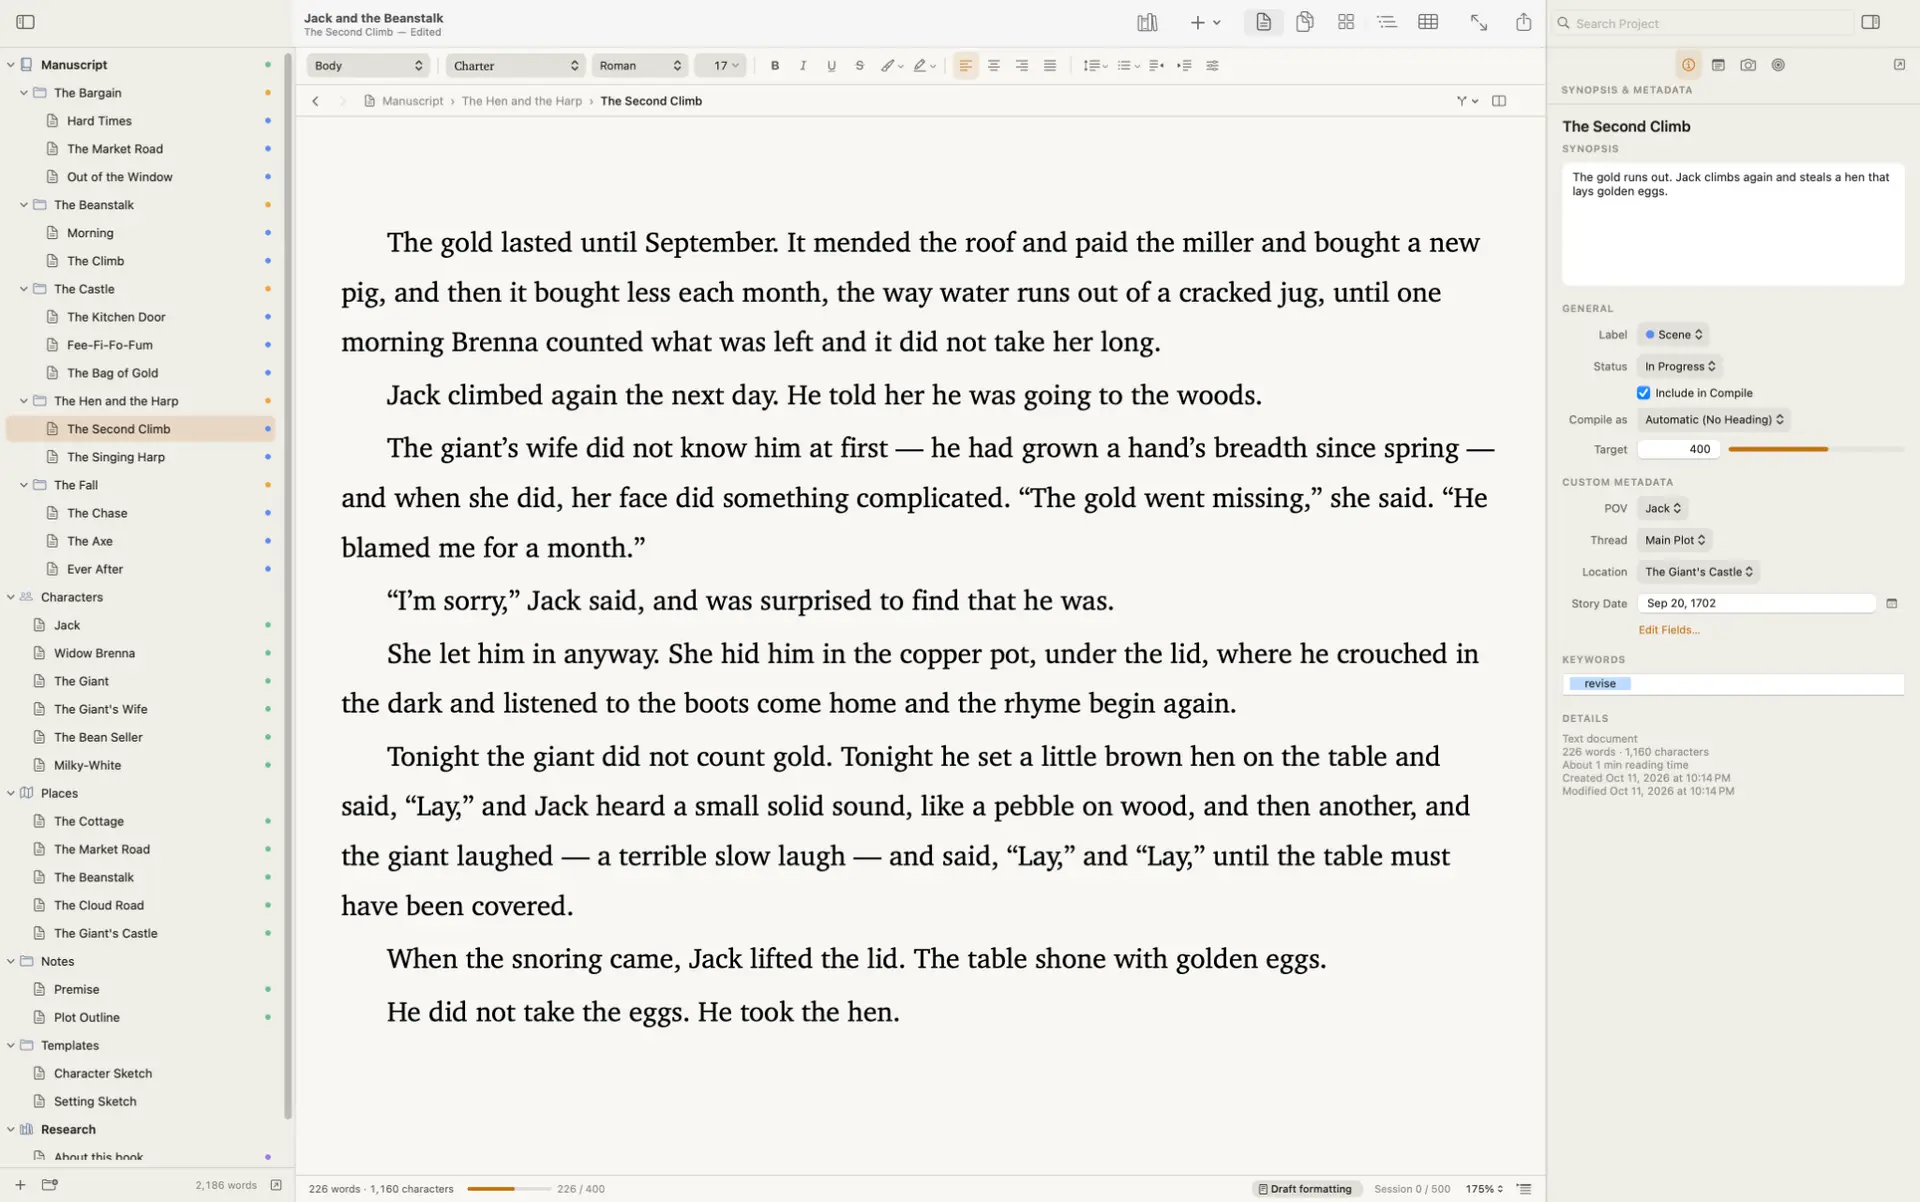Switch to outliner view mode
The width and height of the screenshot is (1920, 1202).
(x=1387, y=22)
